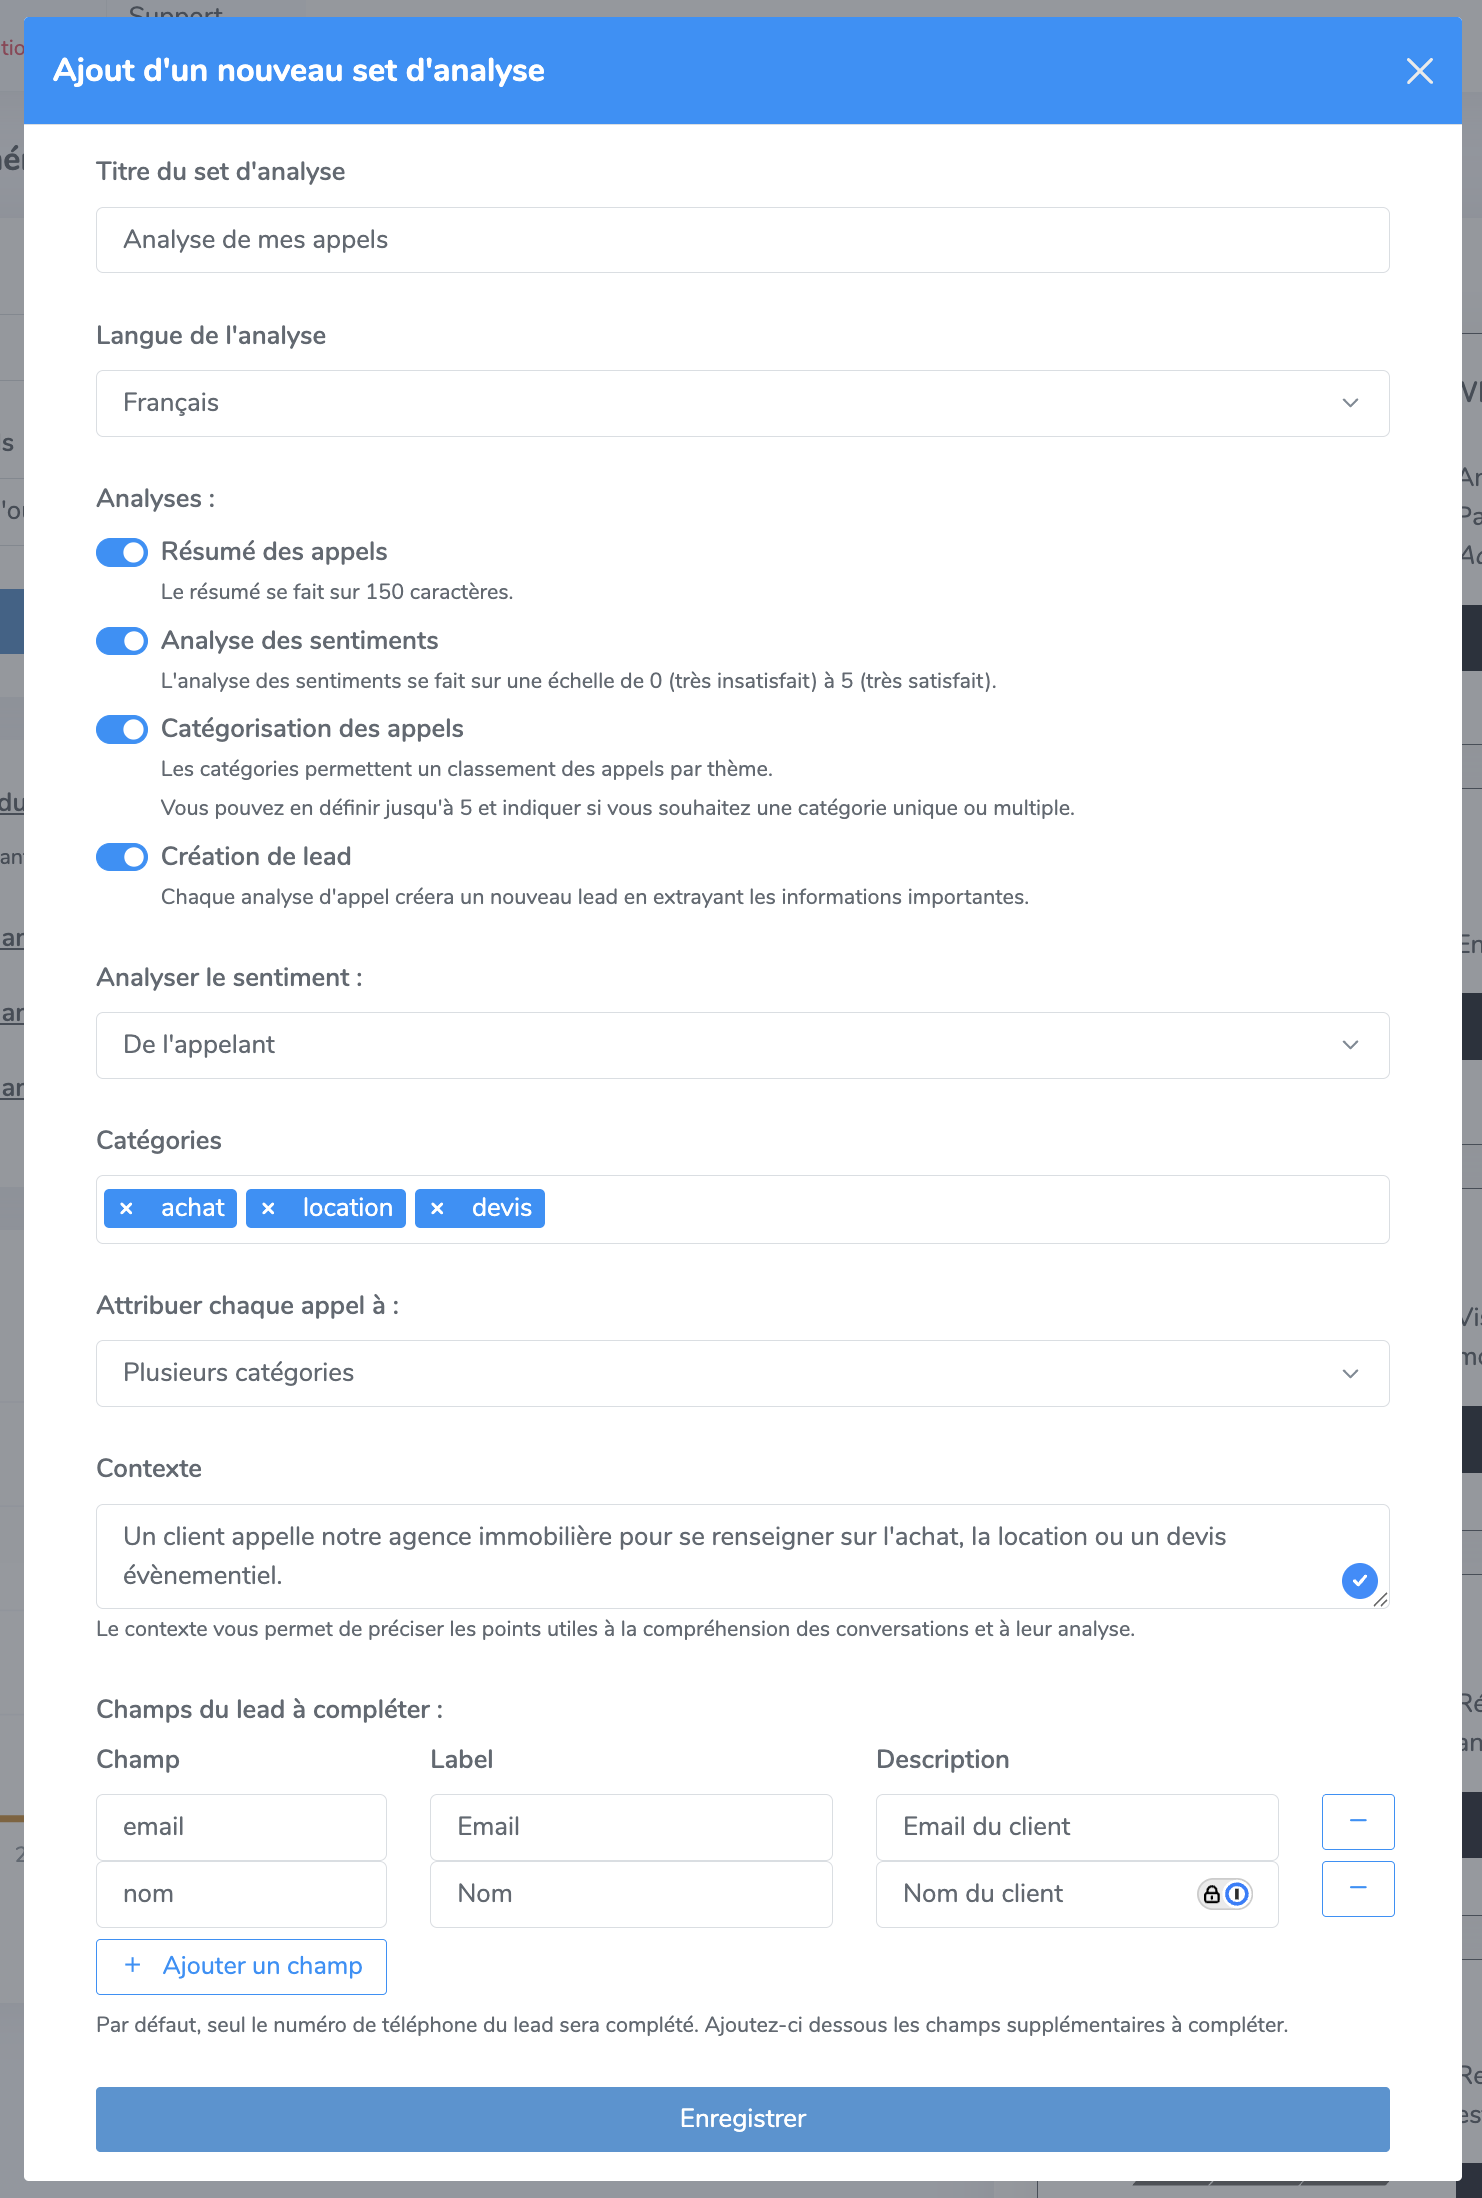Click inside the Contexte text area
Screen dimensions: 1482x2198
coord(700,1555)
